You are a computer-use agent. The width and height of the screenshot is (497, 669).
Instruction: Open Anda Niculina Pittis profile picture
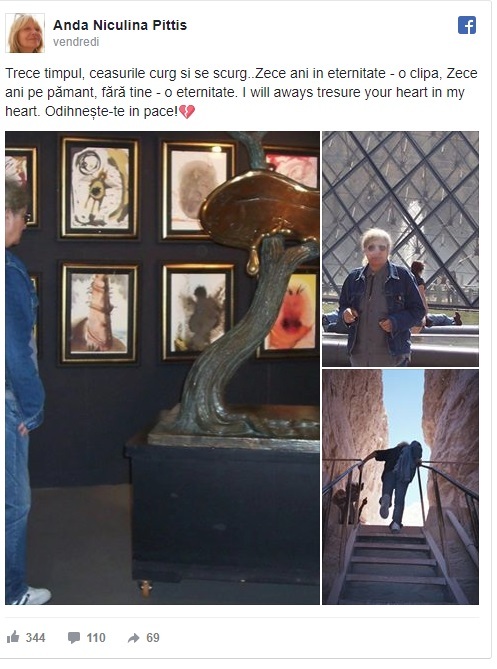coord(25,33)
